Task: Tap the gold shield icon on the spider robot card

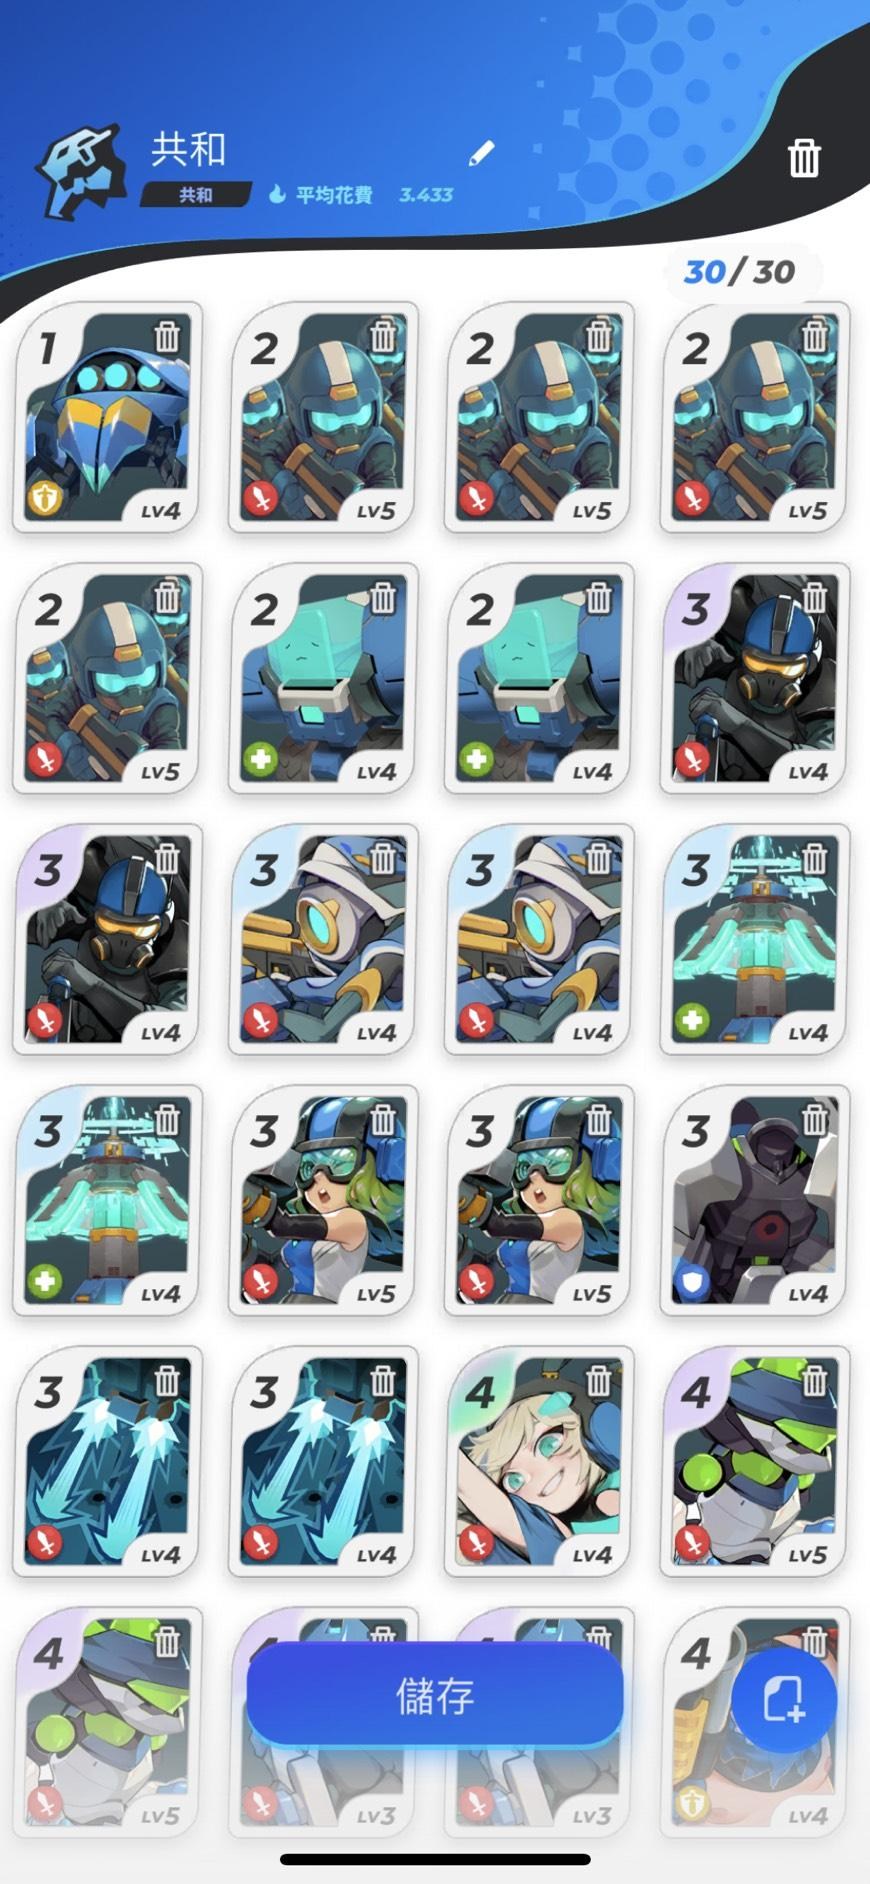Action: 45,497
